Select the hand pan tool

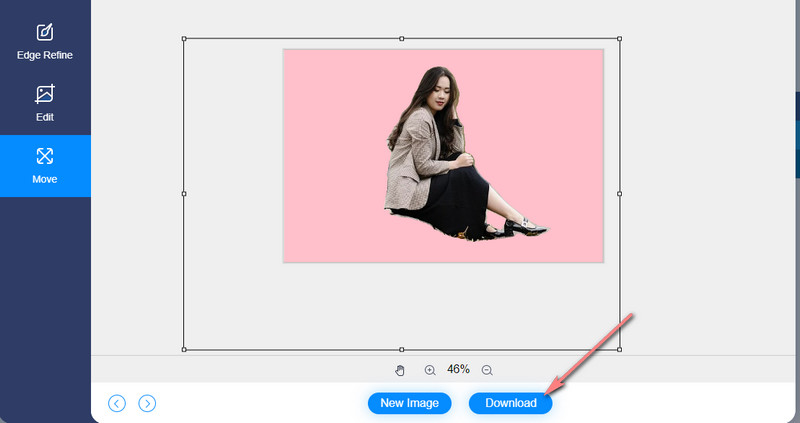click(400, 370)
